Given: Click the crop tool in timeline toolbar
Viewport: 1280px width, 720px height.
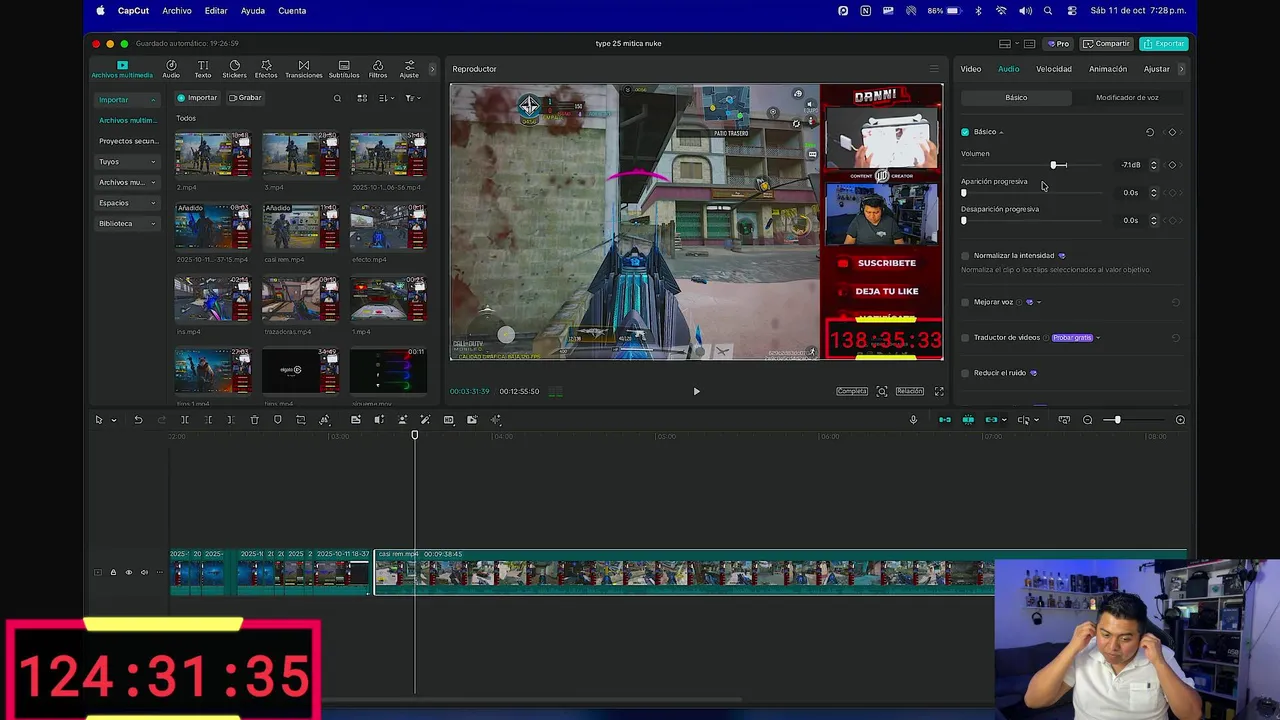Looking at the screenshot, I should click(301, 420).
